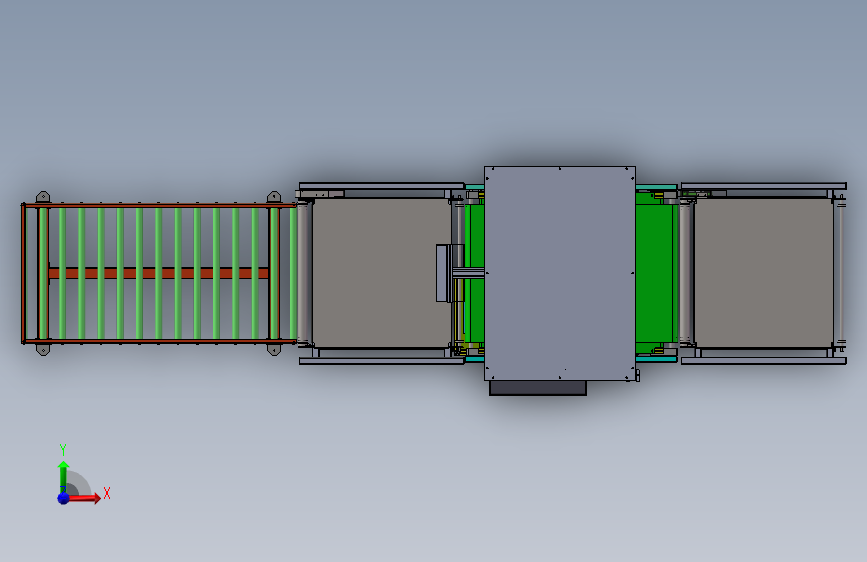Select the bottom-right mounting foot of the roller conveyor
The height and width of the screenshot is (562, 867).
click(274, 350)
